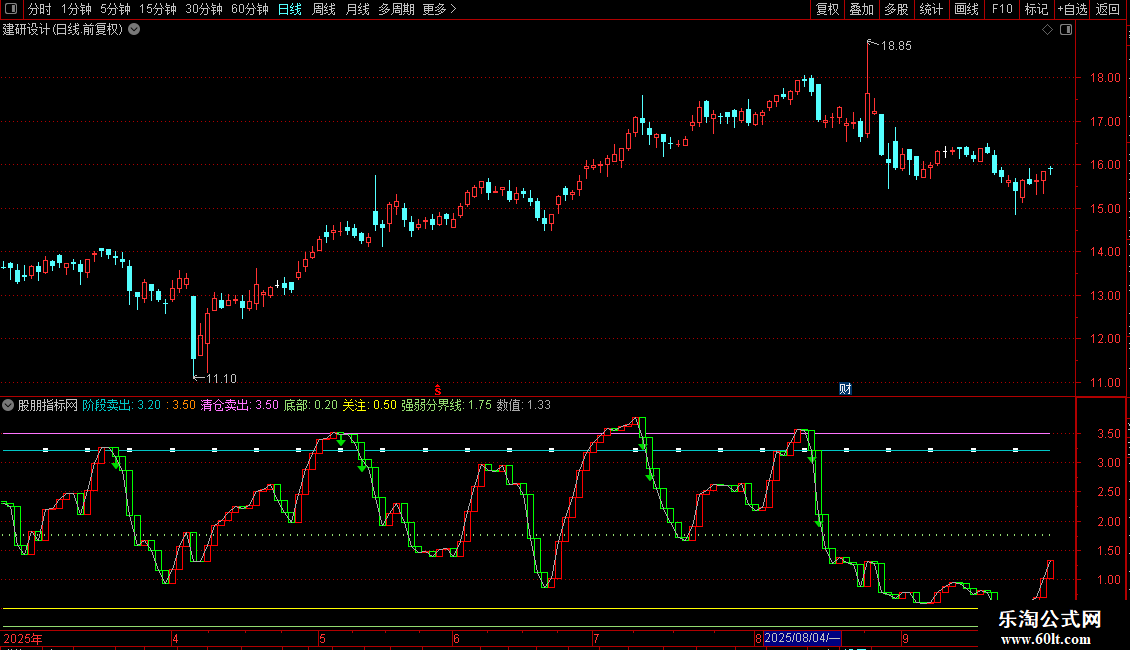Click month 7 on the time axis

(596, 638)
